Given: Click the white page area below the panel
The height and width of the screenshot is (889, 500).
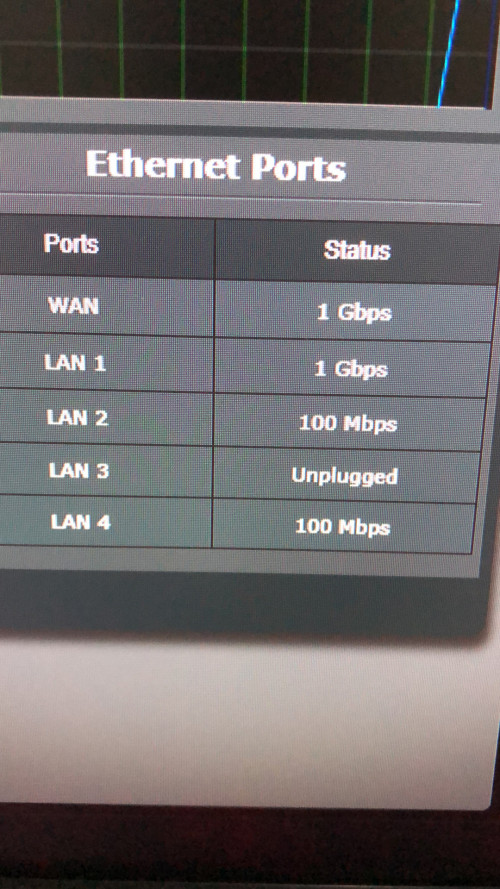Looking at the screenshot, I should (238, 720).
